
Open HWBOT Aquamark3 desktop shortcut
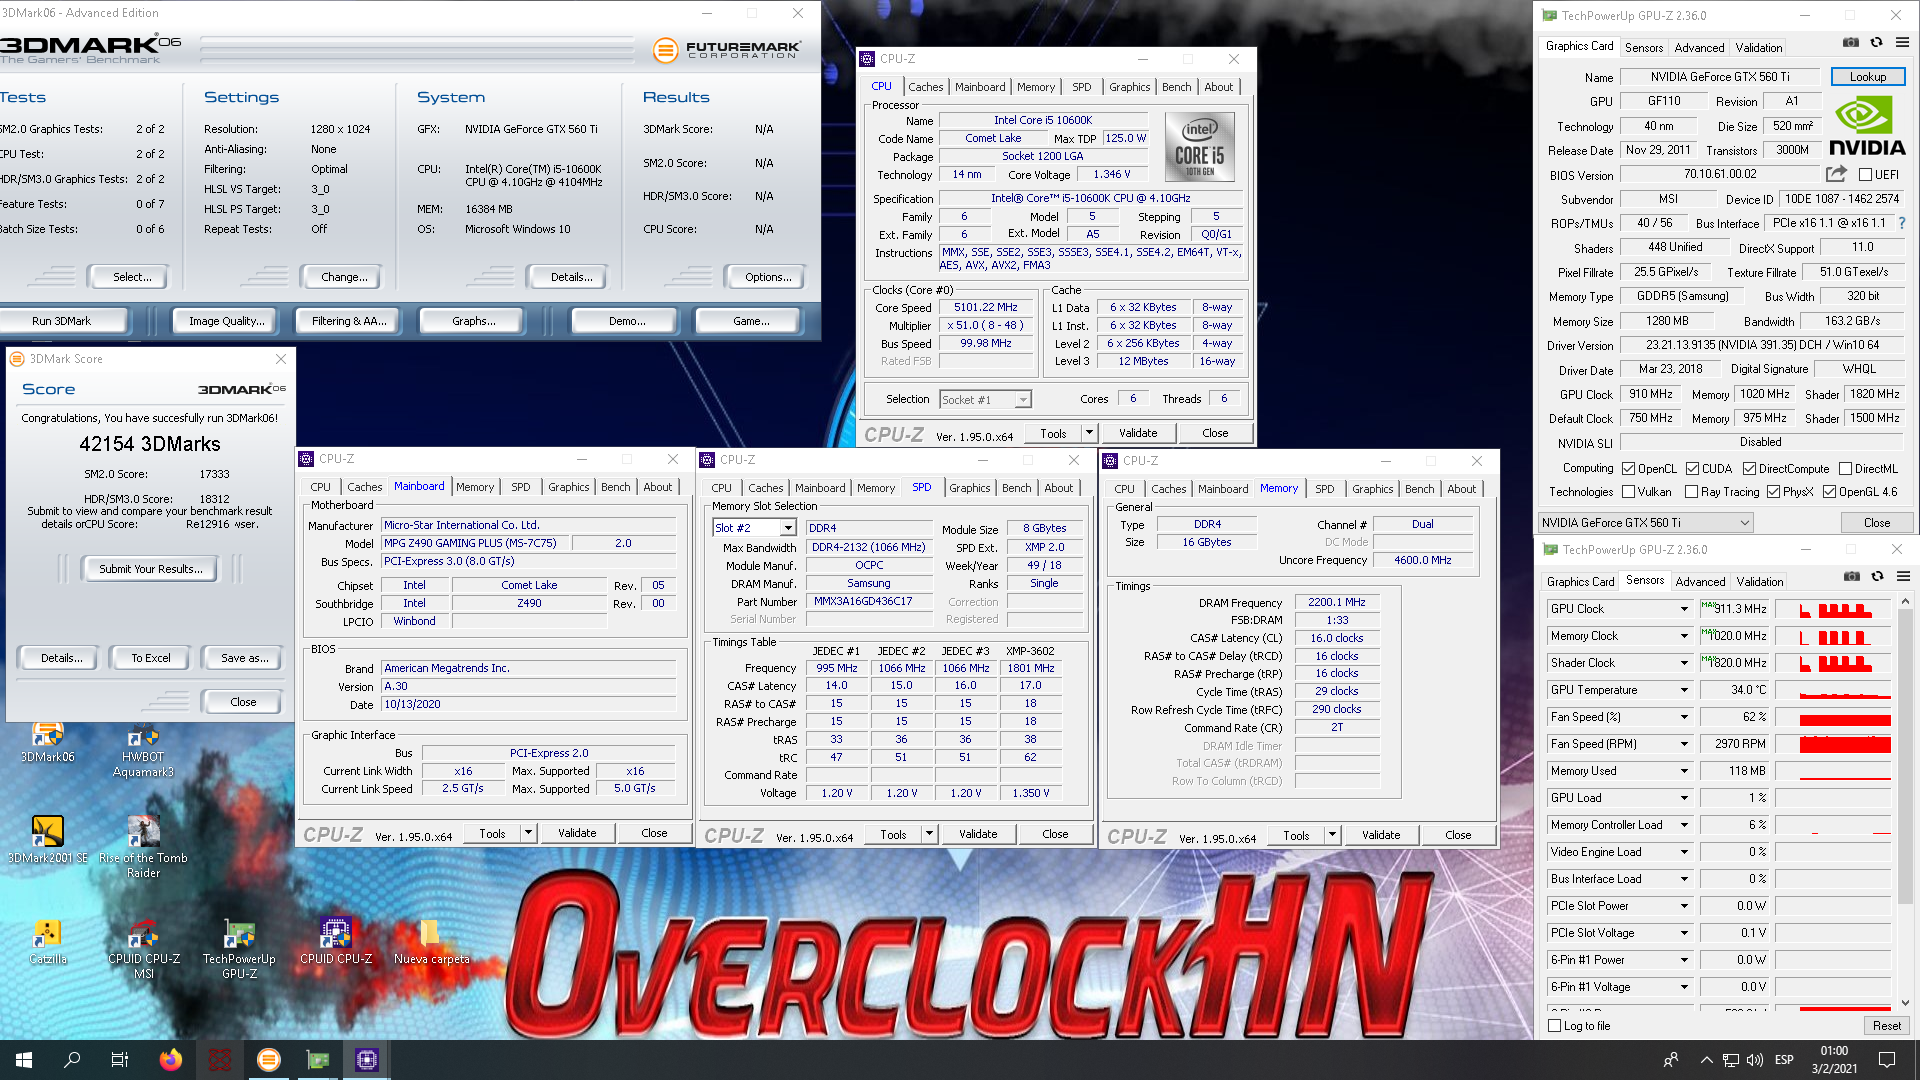click(143, 750)
